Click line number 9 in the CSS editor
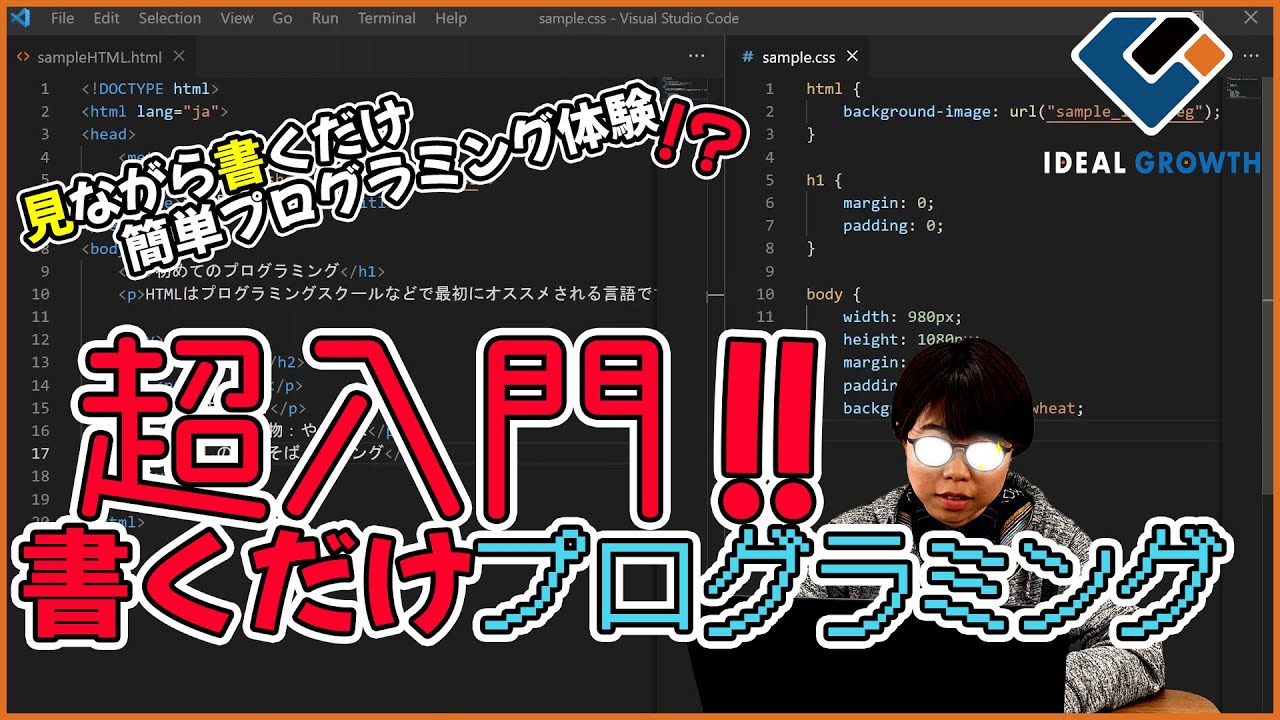 768,271
